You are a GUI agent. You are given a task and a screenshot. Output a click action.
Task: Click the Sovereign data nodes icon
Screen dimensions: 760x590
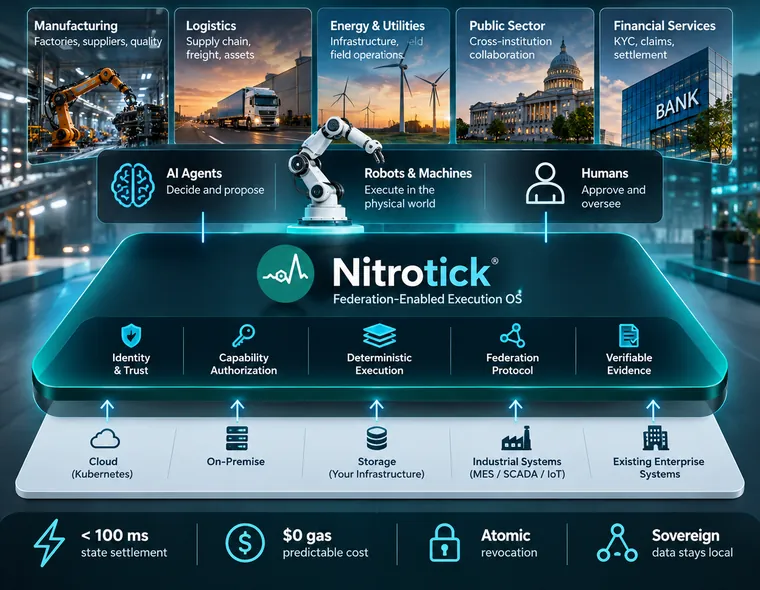[617, 543]
